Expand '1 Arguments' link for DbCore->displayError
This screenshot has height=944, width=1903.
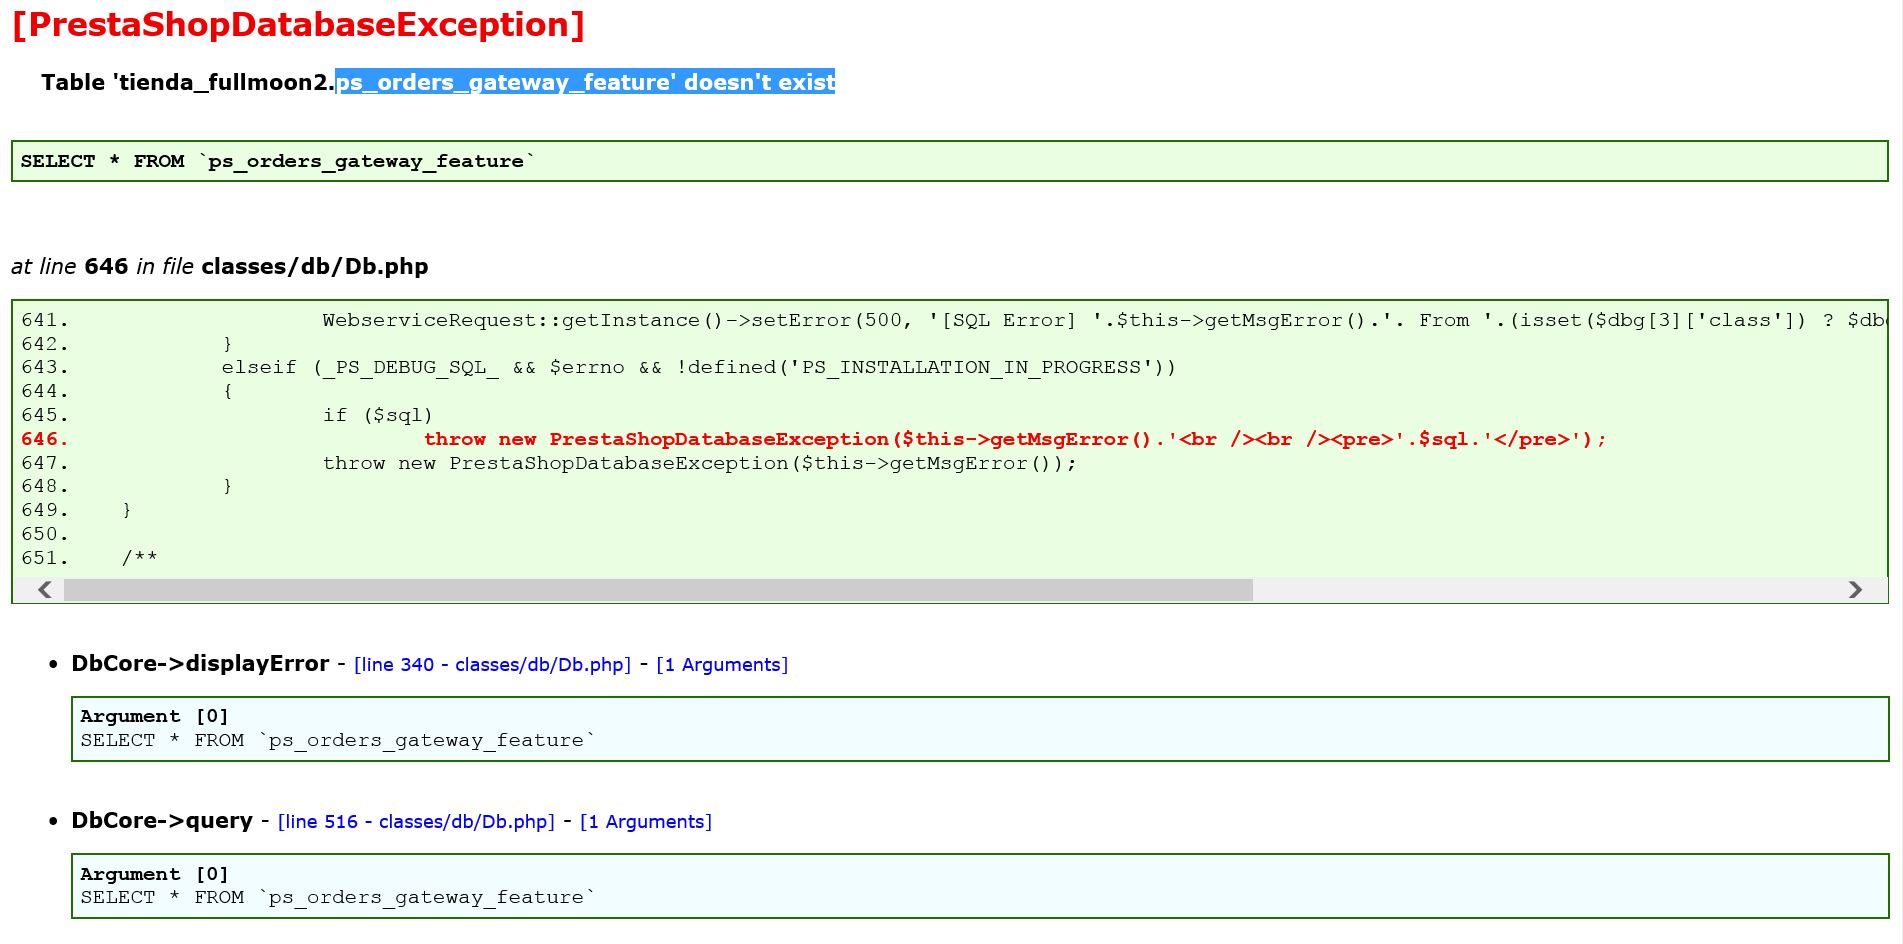coord(721,665)
